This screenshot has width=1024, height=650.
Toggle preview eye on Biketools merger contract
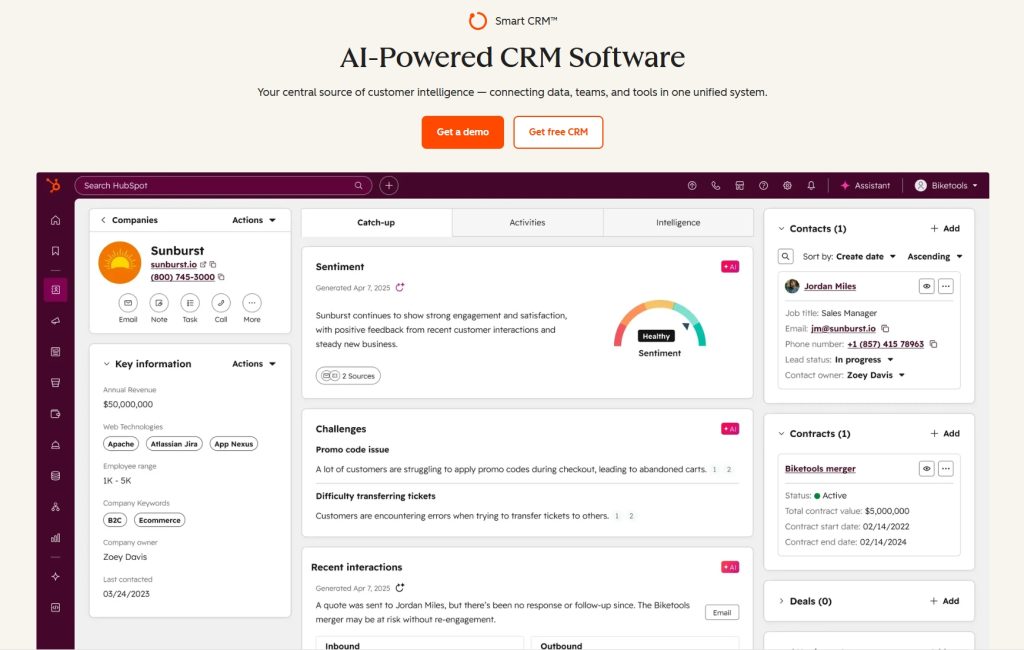(x=926, y=468)
